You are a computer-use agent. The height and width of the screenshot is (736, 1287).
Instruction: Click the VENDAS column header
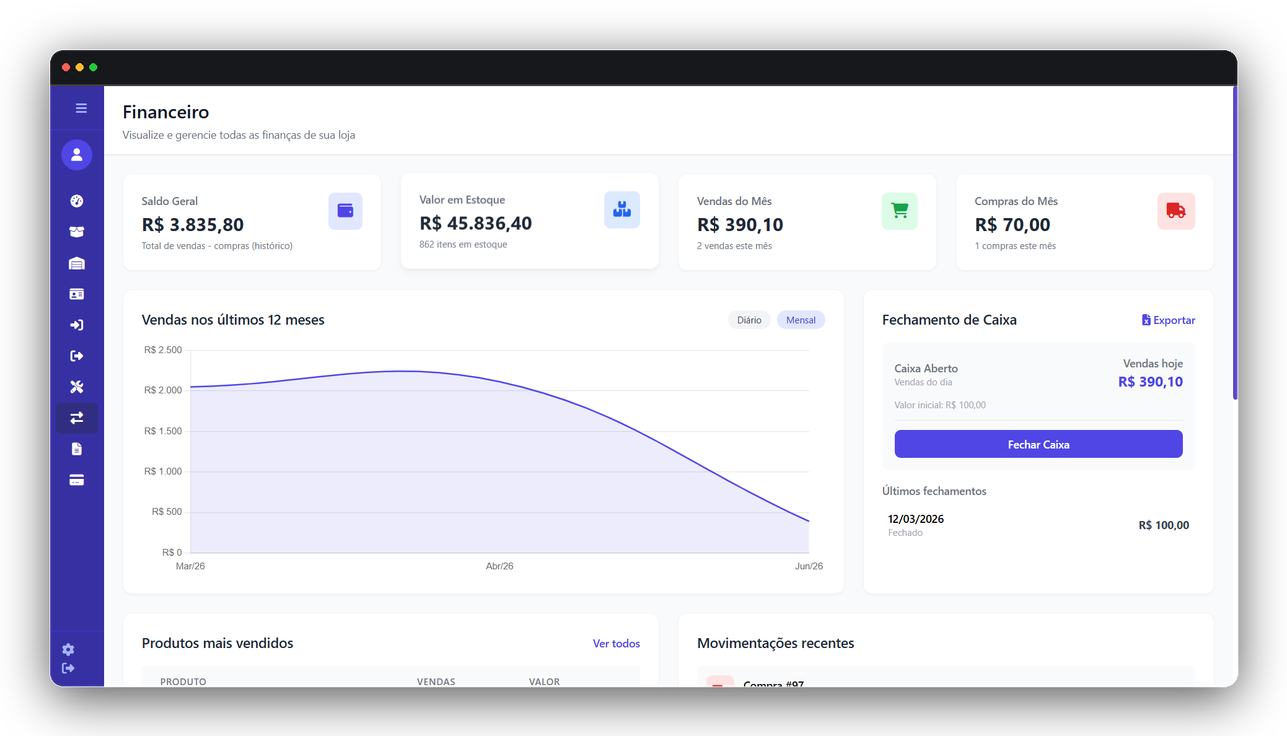pyautogui.click(x=436, y=682)
